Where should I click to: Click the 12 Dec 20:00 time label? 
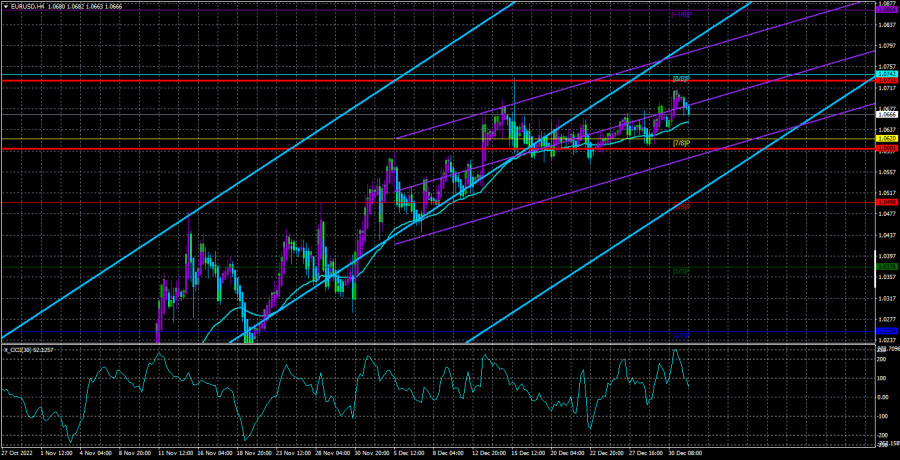pyautogui.click(x=489, y=455)
